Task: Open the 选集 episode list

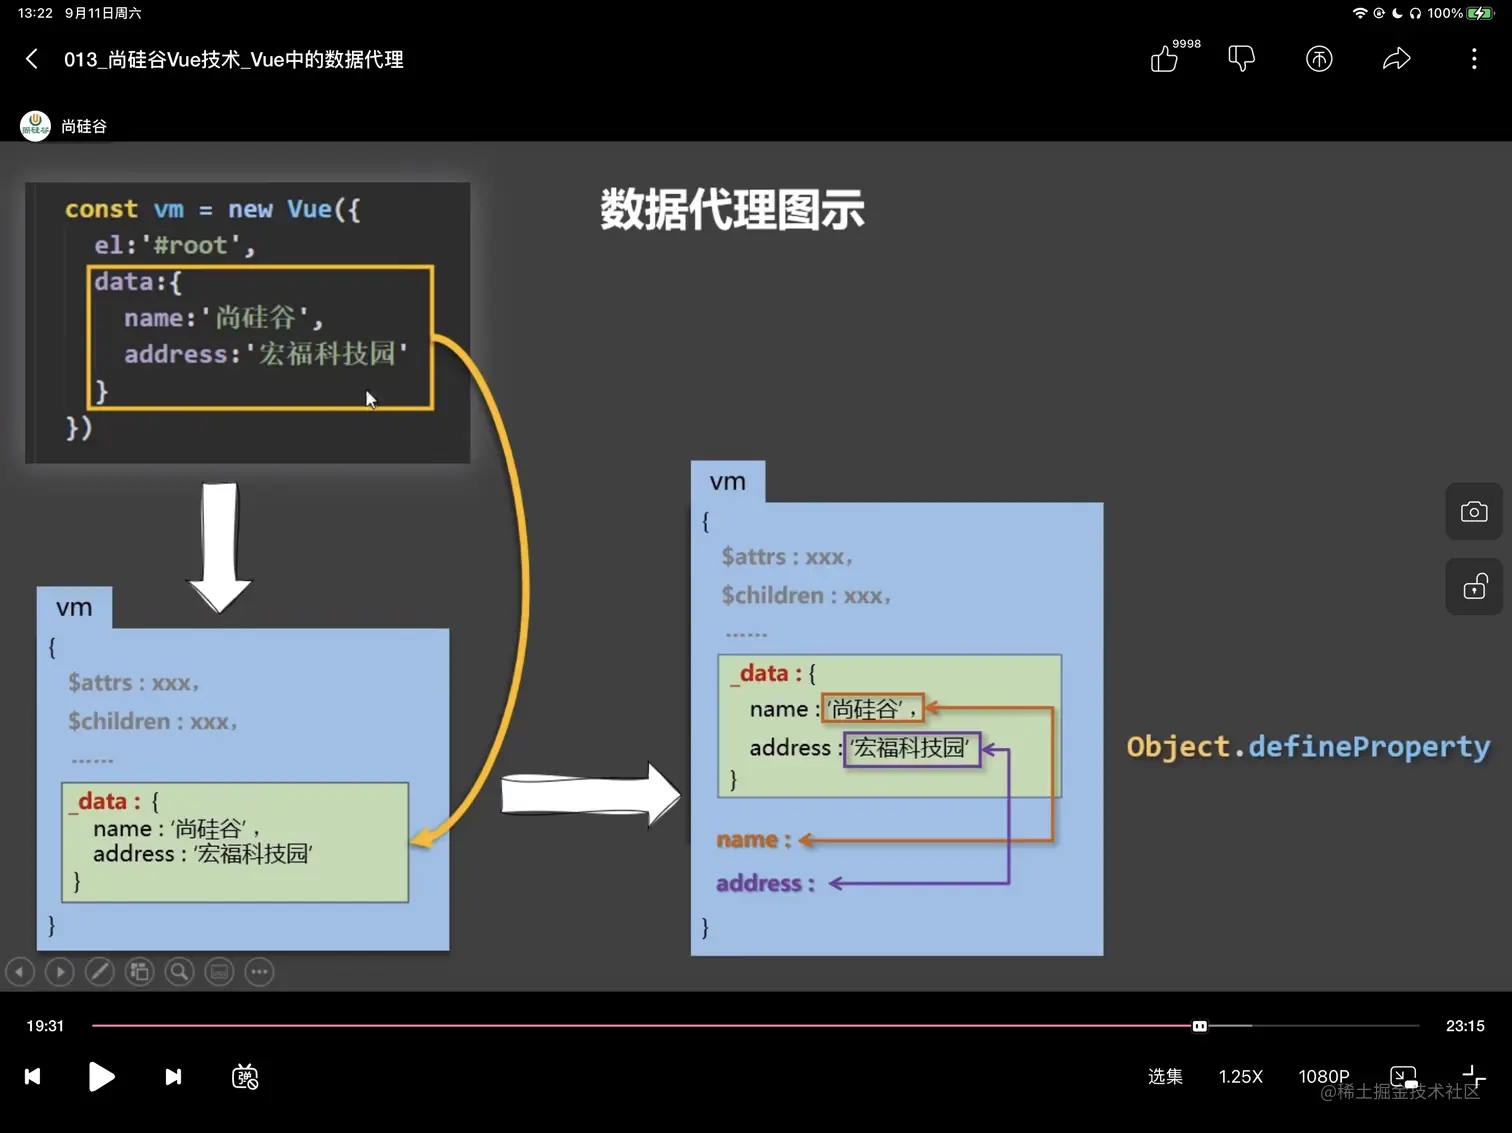Action: (x=1165, y=1076)
